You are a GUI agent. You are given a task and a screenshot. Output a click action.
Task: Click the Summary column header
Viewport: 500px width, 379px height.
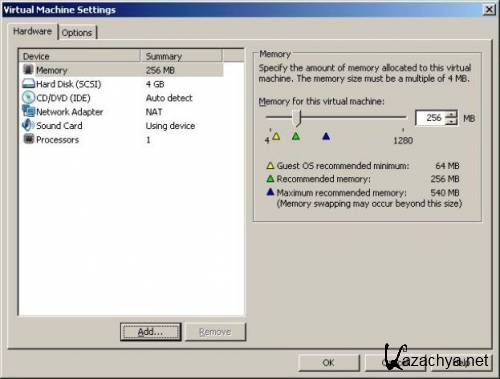click(182, 56)
